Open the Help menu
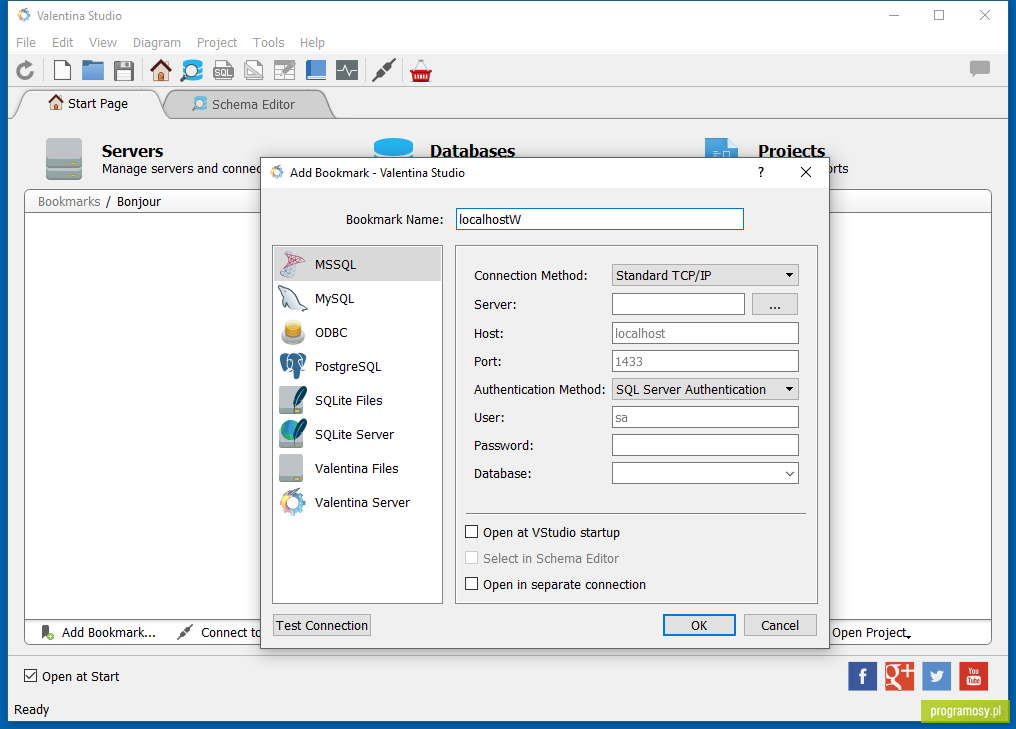This screenshot has width=1016, height=729. click(312, 43)
